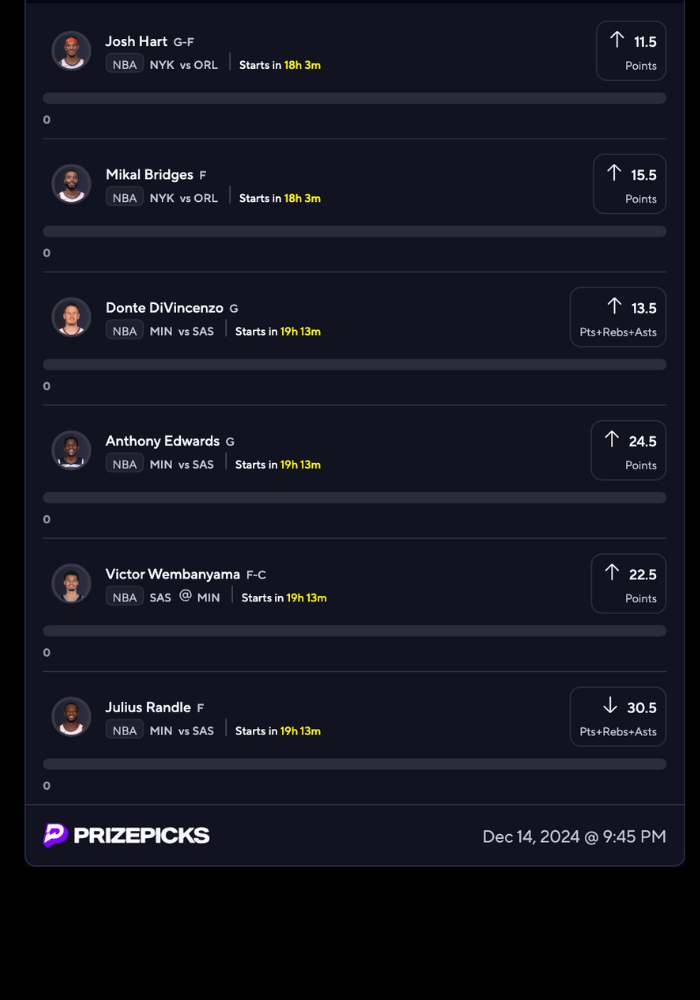Click the PrizePicks logo icon
Screen dimensions: 700x1000
[56, 835]
